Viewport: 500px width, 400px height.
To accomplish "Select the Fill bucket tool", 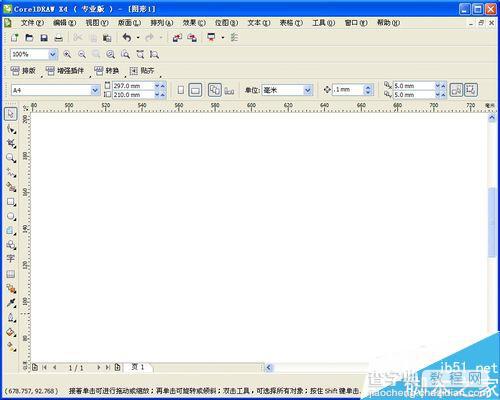I will point(11,332).
